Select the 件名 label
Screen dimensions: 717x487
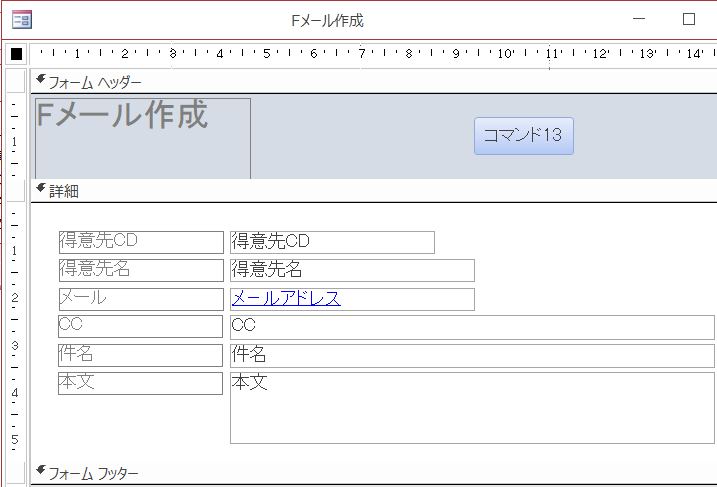tap(140, 355)
